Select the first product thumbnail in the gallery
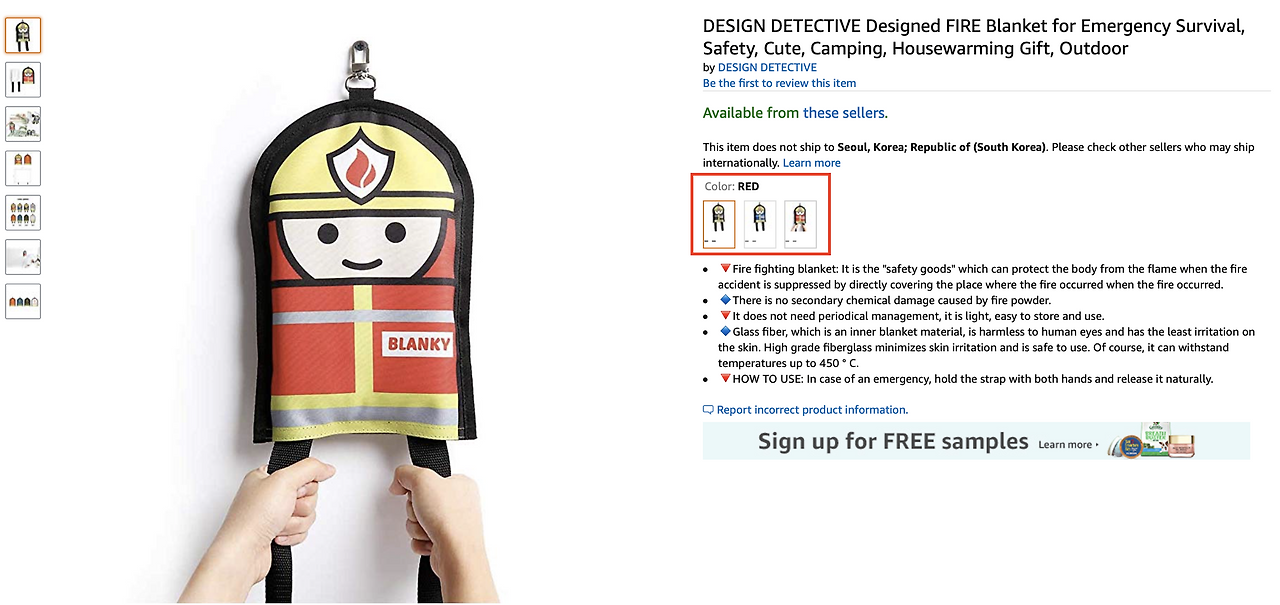The image size is (1280, 605). click(23, 35)
